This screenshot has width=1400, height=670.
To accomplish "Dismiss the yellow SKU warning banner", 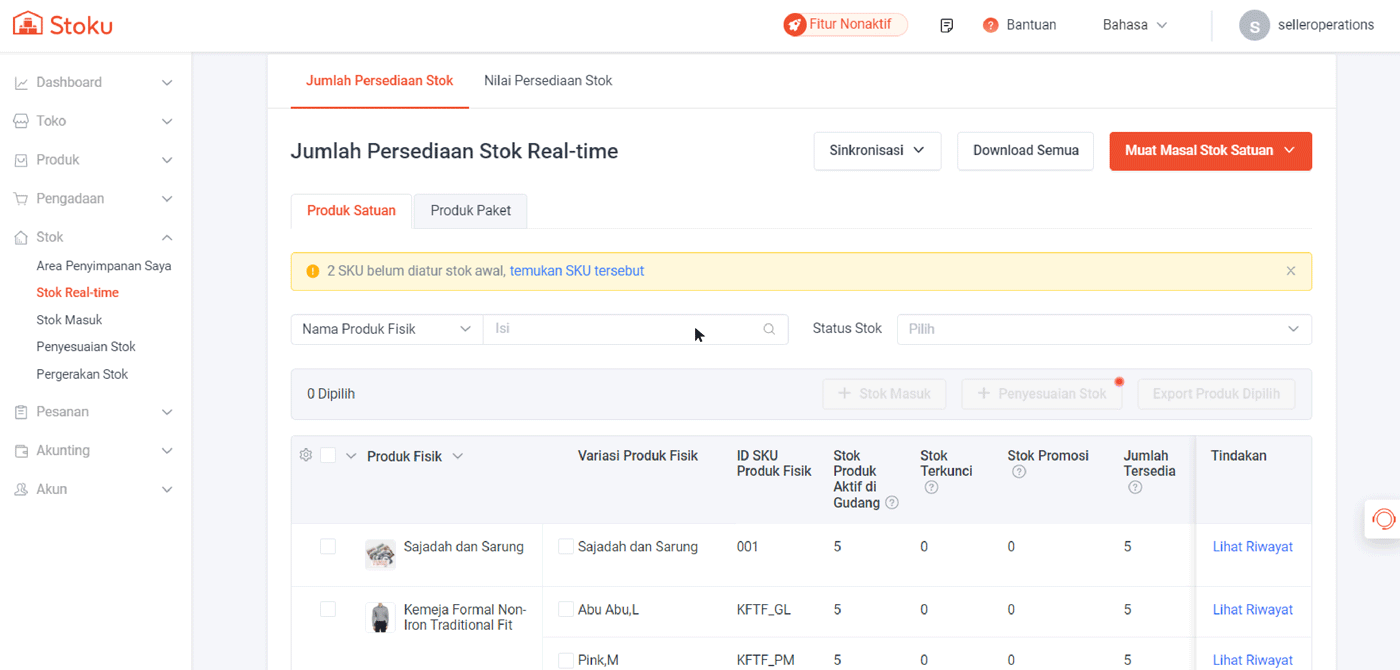I will pyautogui.click(x=1291, y=271).
